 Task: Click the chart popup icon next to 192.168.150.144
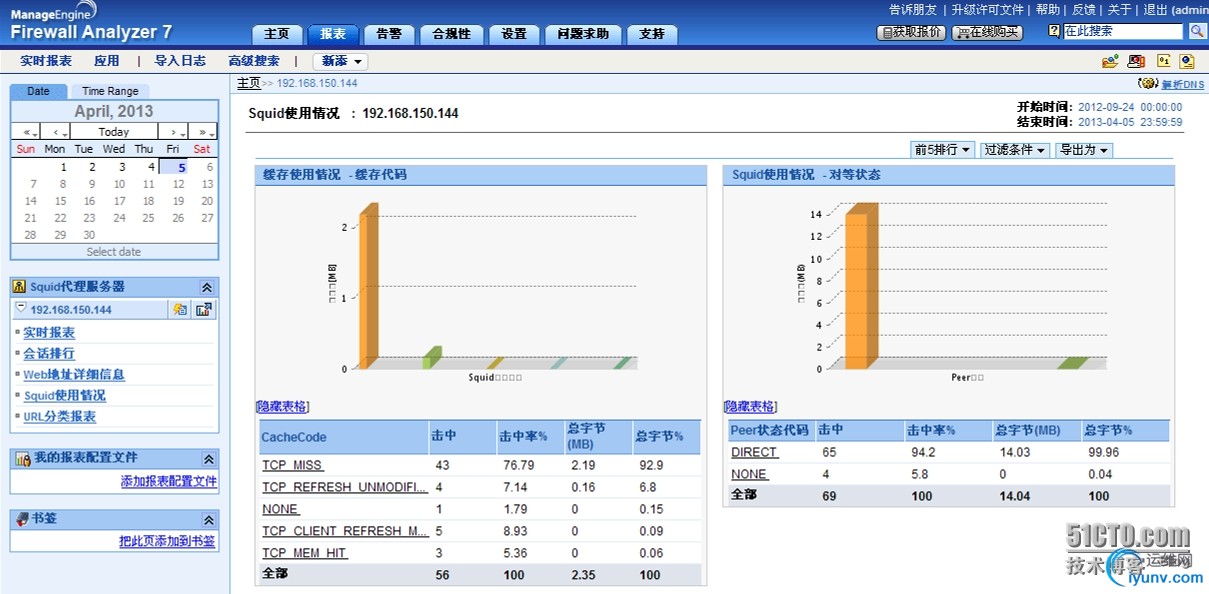tap(204, 309)
